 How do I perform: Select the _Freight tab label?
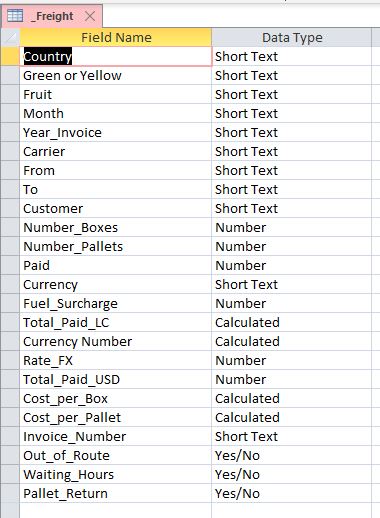(52, 16)
